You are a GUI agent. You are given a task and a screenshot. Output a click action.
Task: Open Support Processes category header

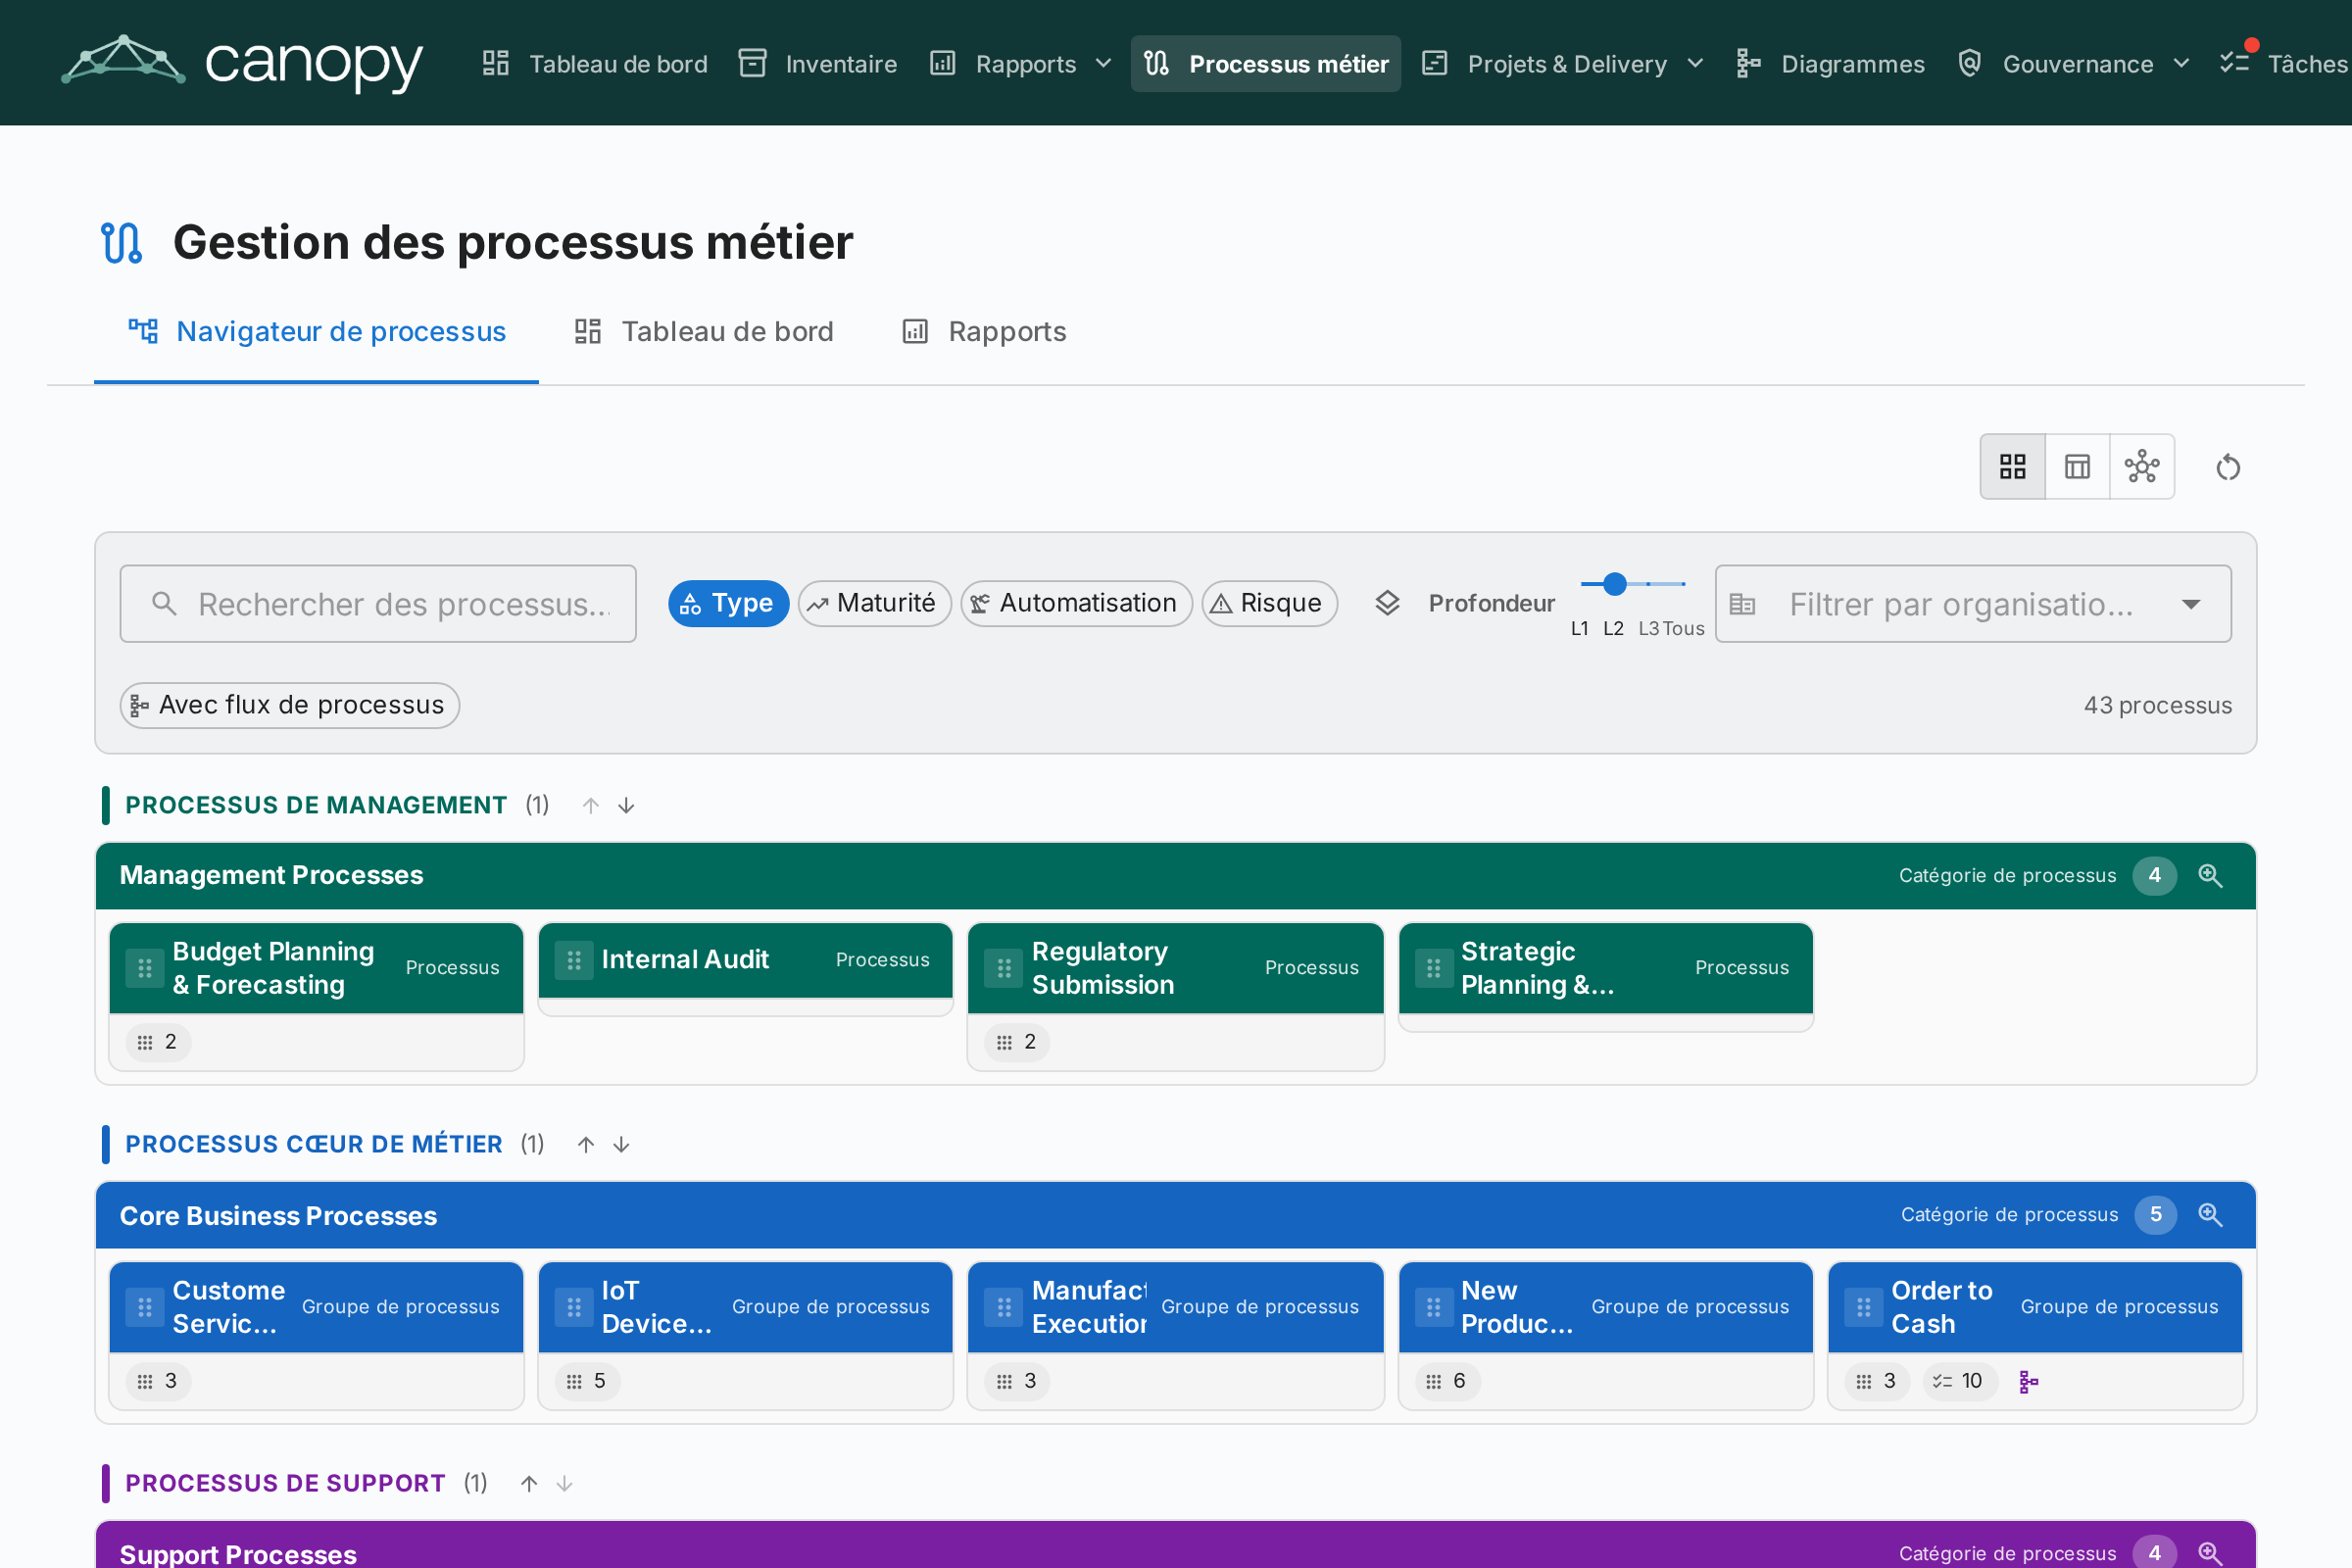[1175, 1546]
